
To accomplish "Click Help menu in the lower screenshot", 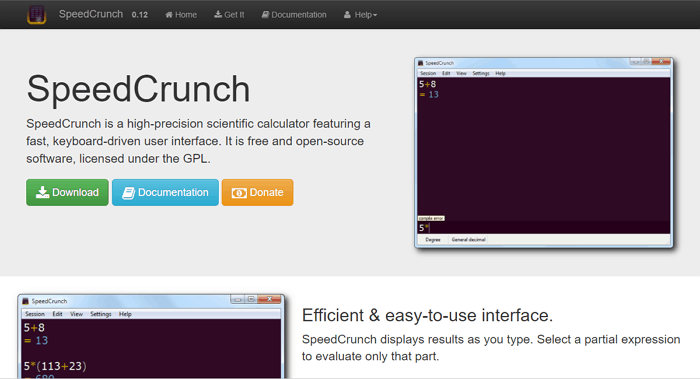I will click(125, 314).
